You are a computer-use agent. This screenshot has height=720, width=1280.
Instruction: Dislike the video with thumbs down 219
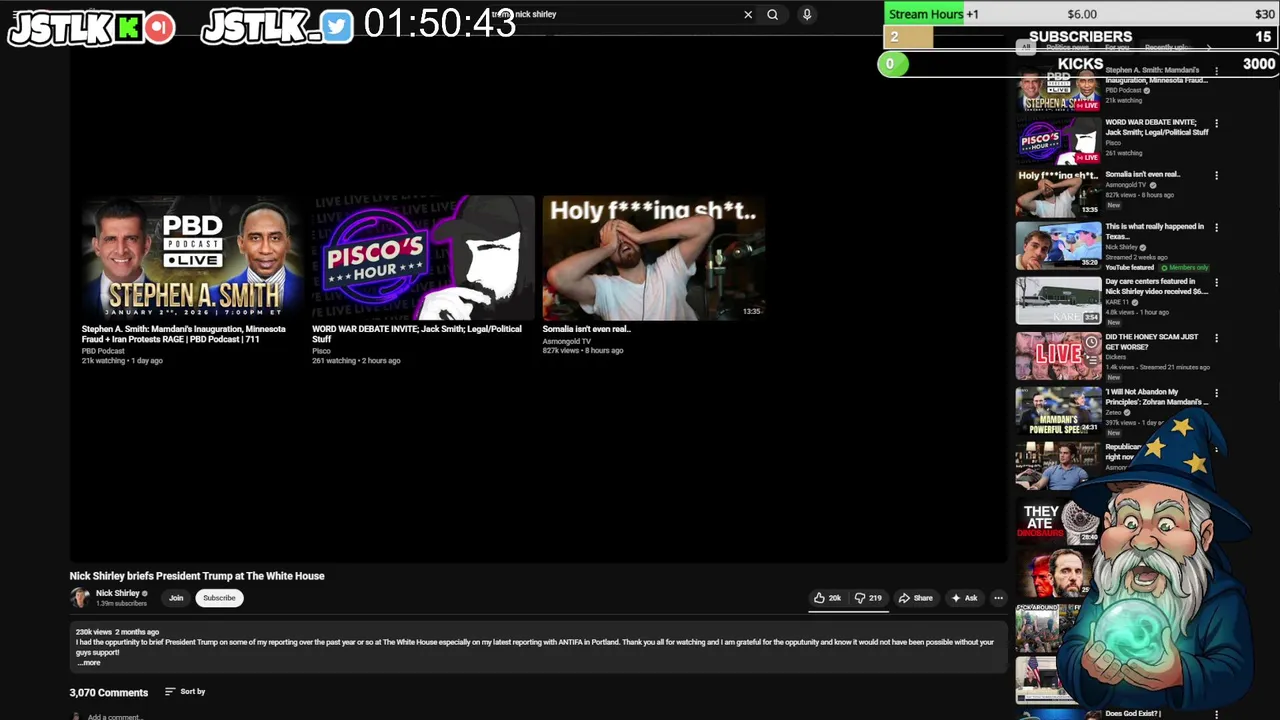click(868, 598)
